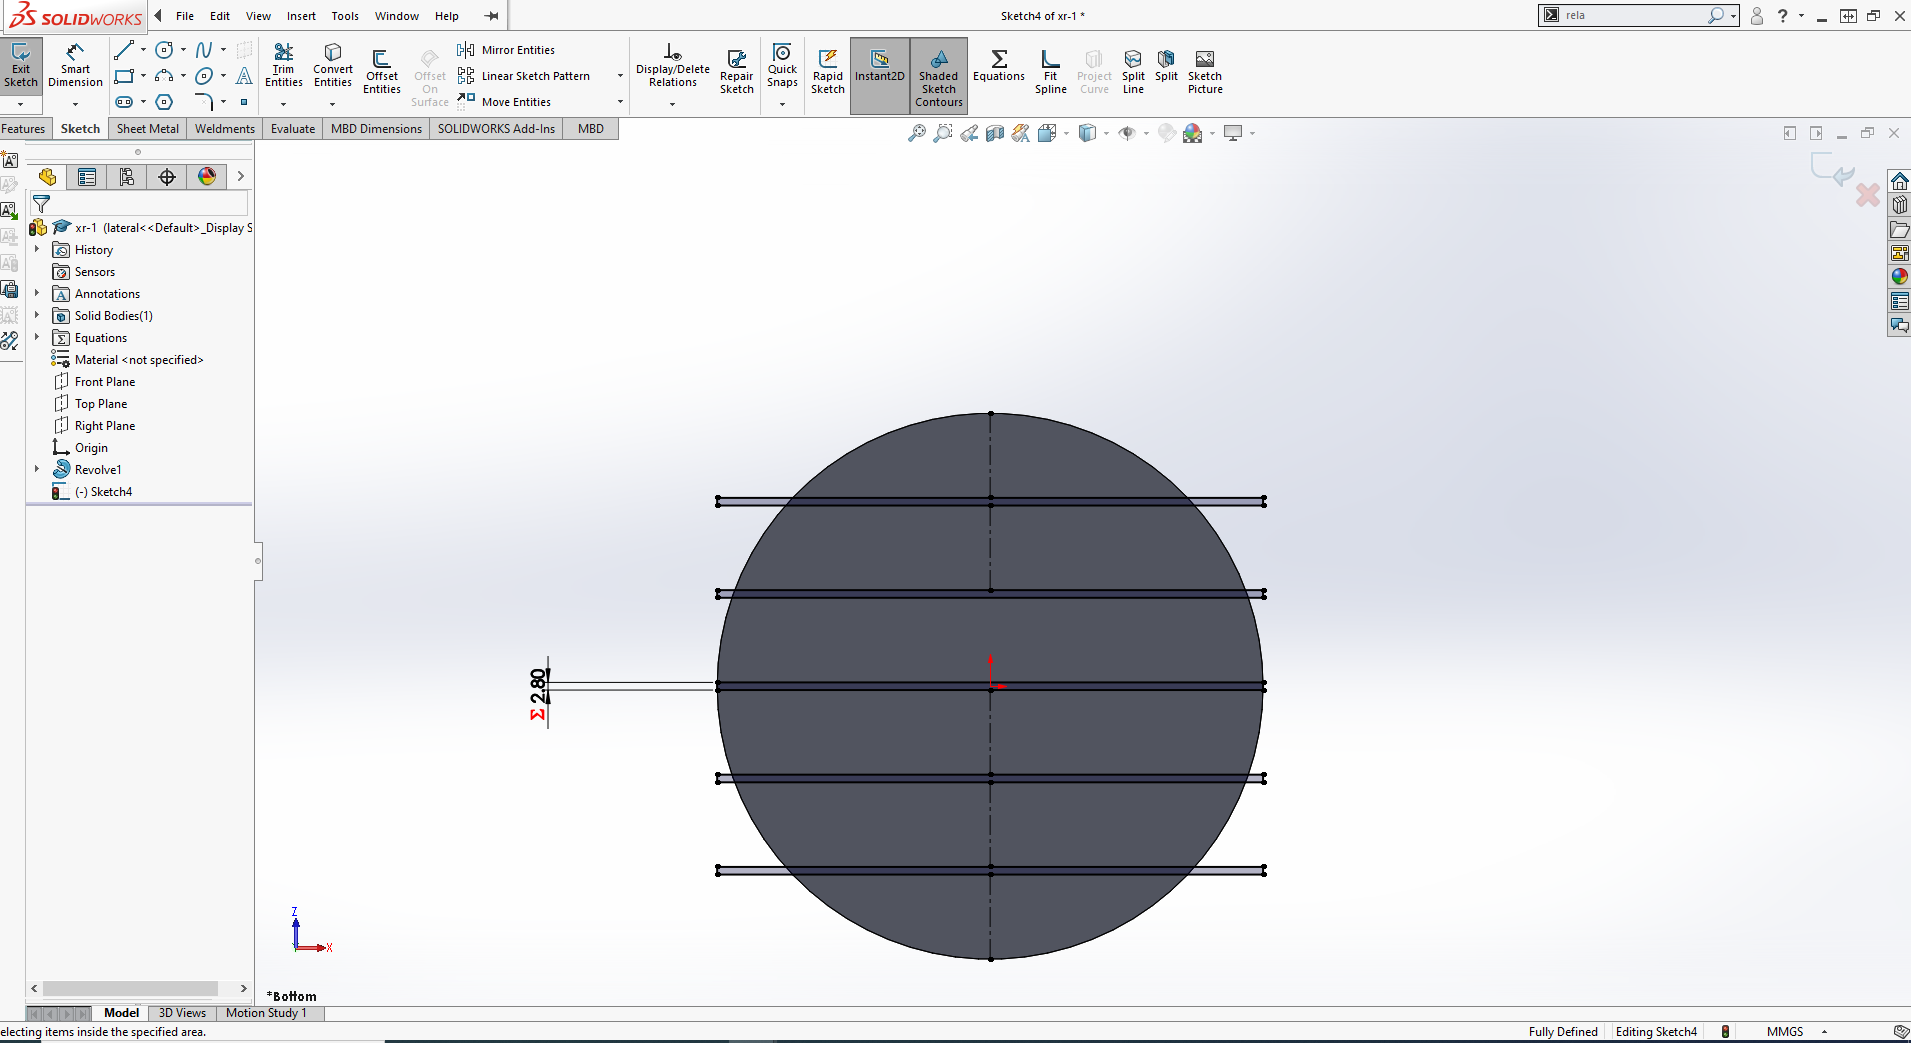Click Mirror Entities
This screenshot has height=1043, width=1911.
[x=507, y=50]
